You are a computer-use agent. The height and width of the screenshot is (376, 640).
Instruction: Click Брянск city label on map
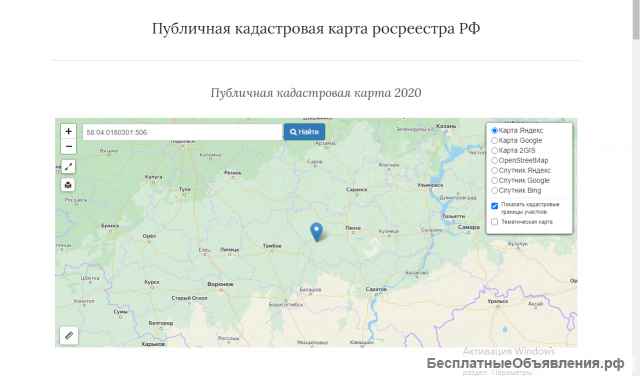click(110, 226)
